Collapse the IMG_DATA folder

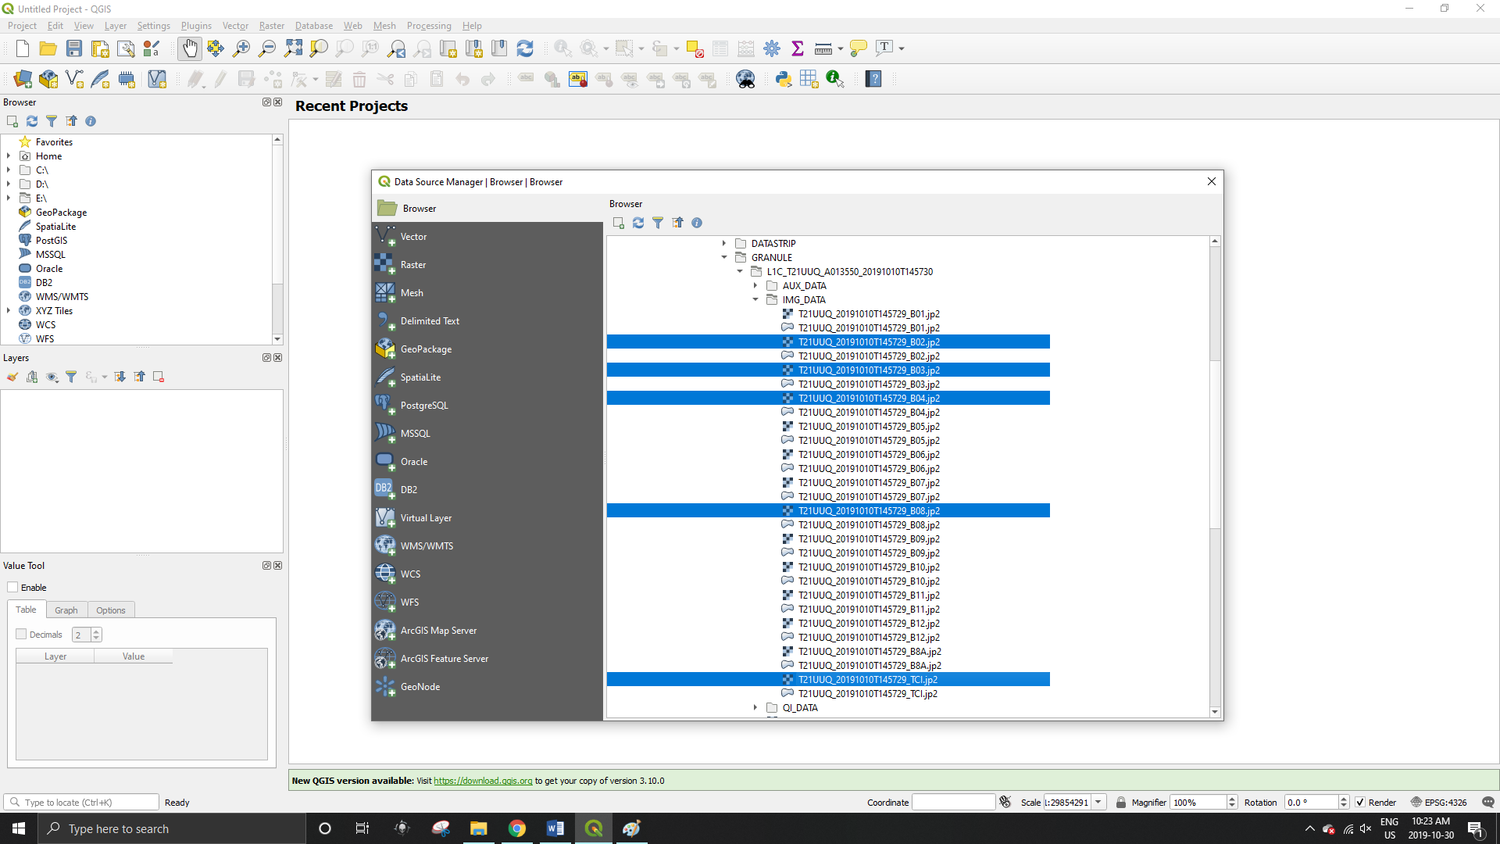click(x=756, y=300)
